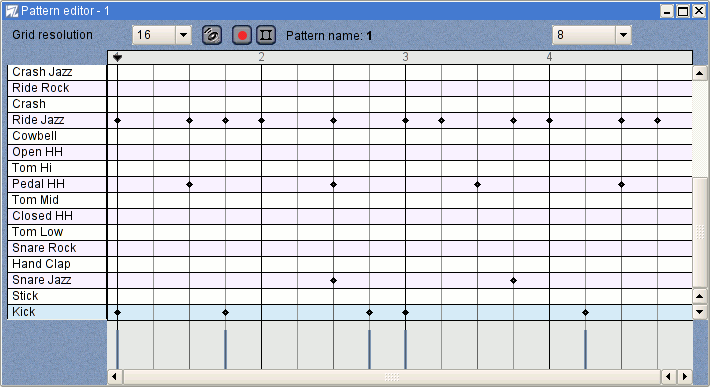Image resolution: width=710 pixels, height=387 pixels.
Task: Open the pattern size dropdown showing 8
Action: coord(623,35)
